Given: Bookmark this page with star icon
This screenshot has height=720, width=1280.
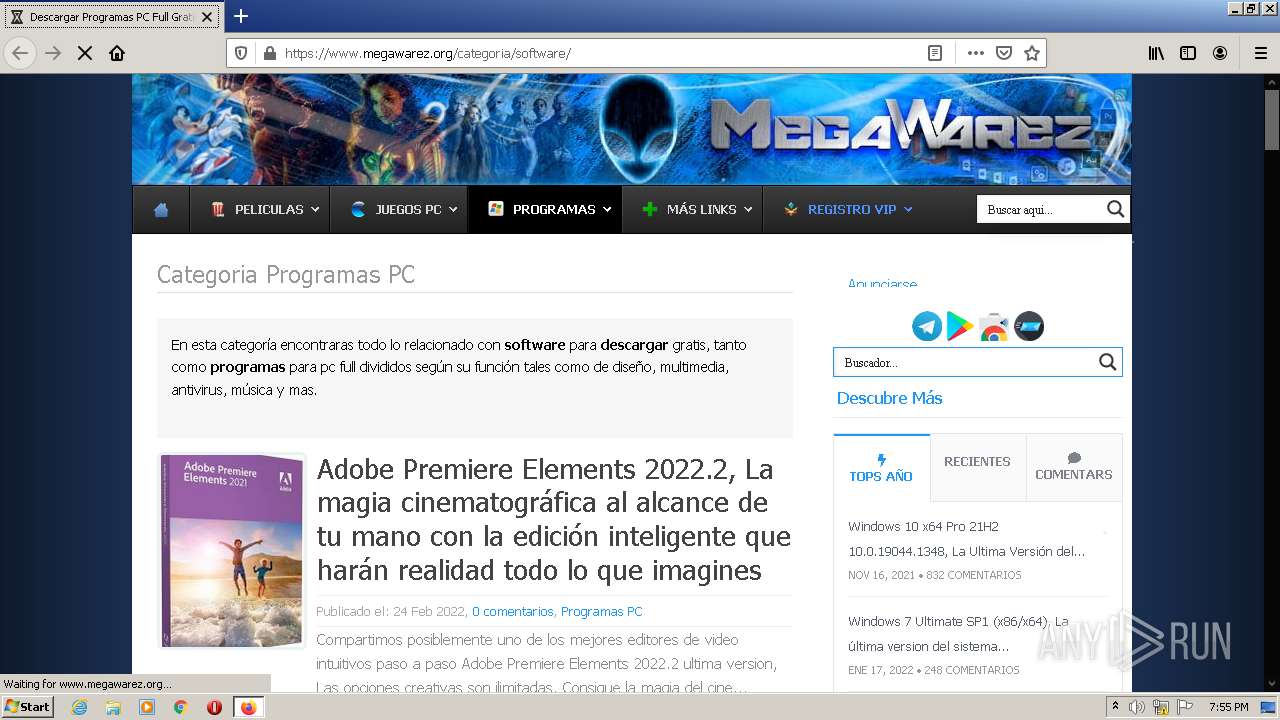Looking at the screenshot, I should click(1032, 53).
